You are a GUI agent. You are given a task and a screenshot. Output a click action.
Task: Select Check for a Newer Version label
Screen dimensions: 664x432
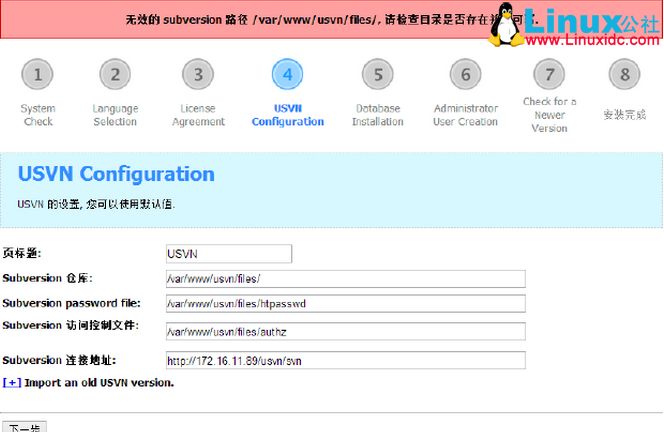click(549, 115)
